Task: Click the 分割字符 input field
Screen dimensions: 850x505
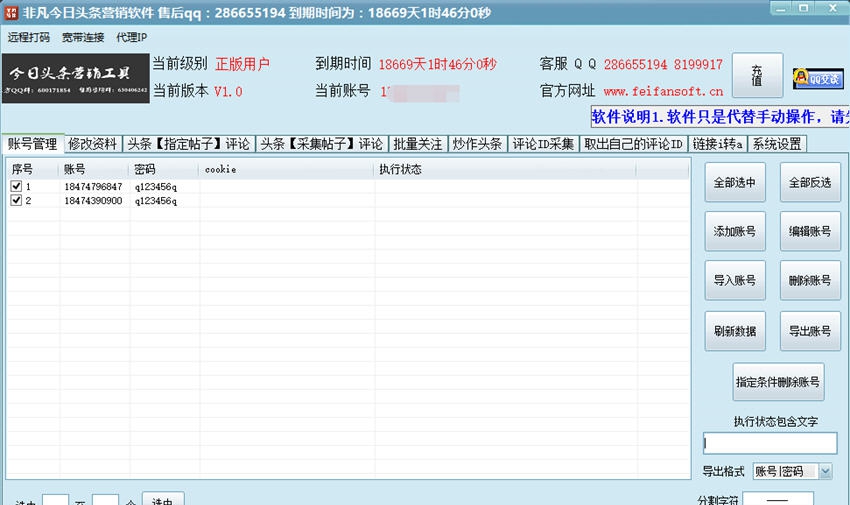Action: 778,498
